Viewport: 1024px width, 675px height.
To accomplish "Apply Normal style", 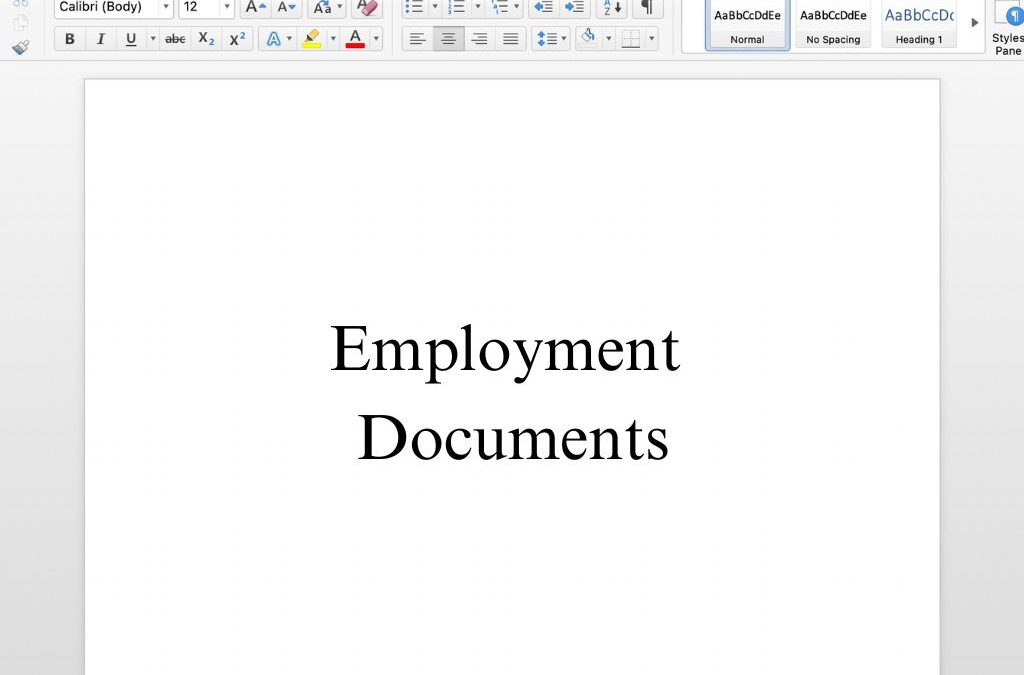I will 747,25.
